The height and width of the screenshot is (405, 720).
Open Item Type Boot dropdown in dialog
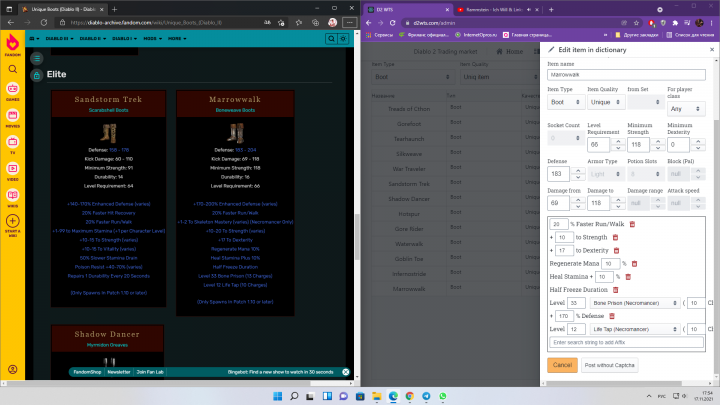[565, 102]
